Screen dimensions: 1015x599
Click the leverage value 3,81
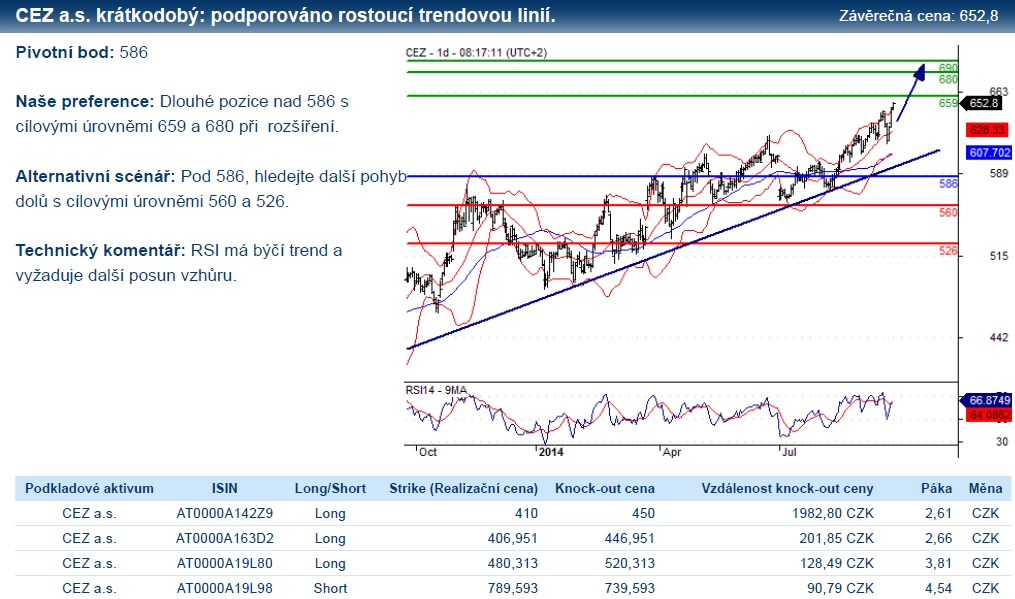939,563
